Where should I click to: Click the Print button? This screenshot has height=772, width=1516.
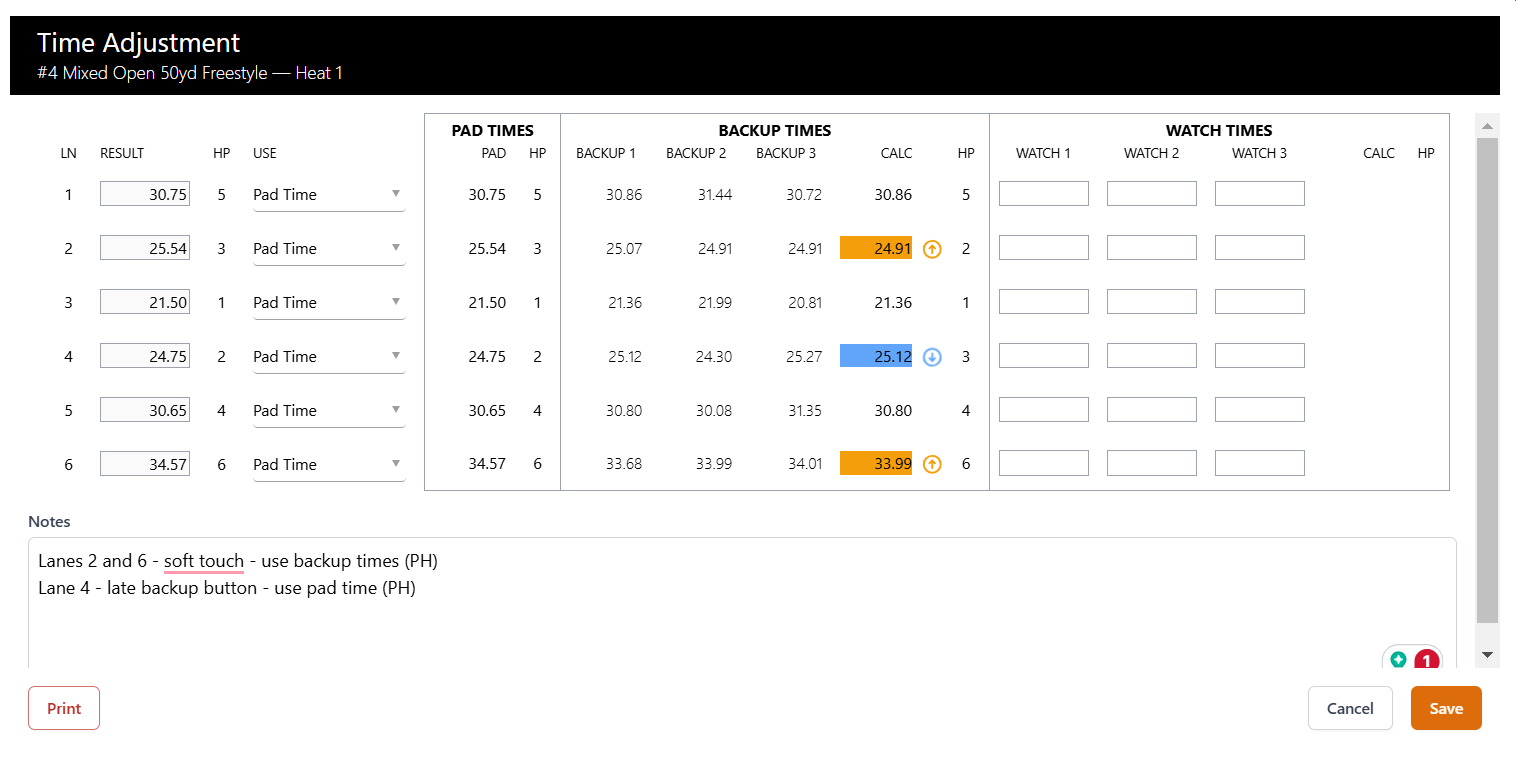click(x=64, y=708)
